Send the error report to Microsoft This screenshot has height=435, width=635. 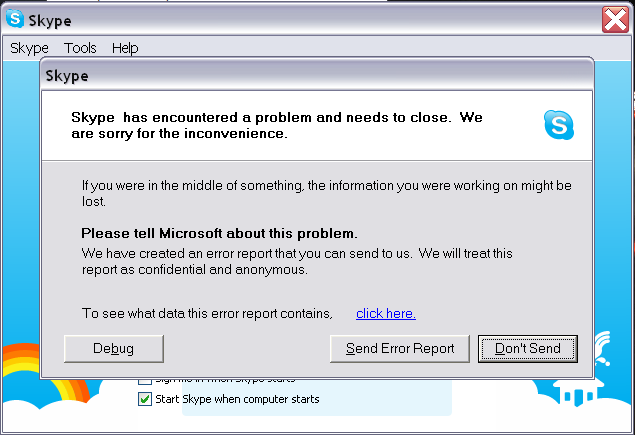click(400, 348)
